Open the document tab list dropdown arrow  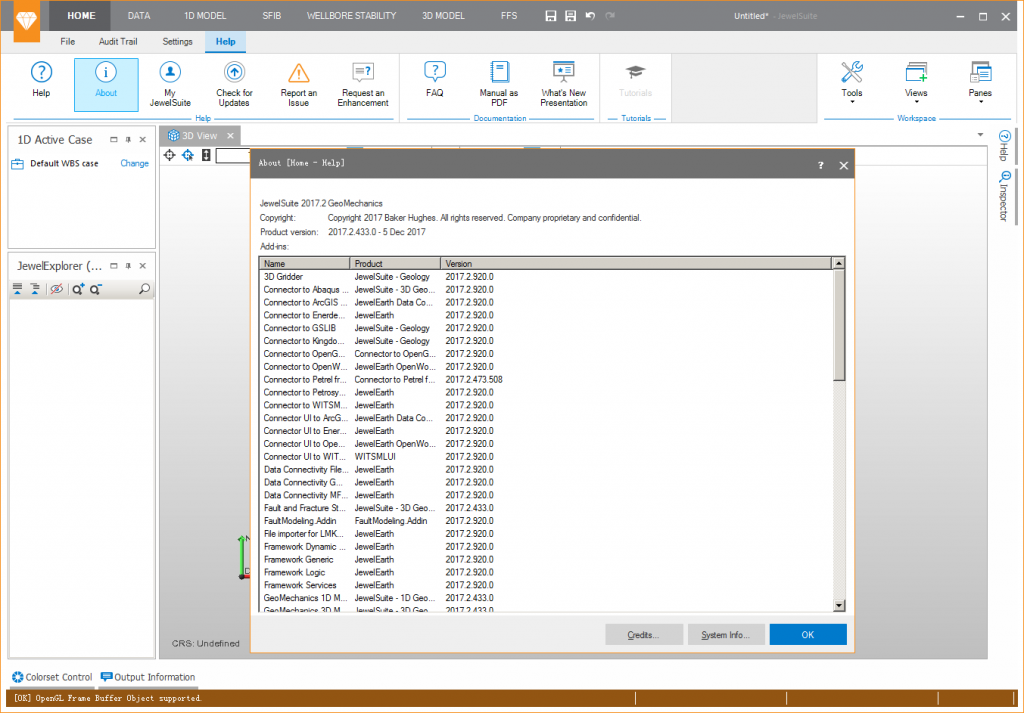980,135
